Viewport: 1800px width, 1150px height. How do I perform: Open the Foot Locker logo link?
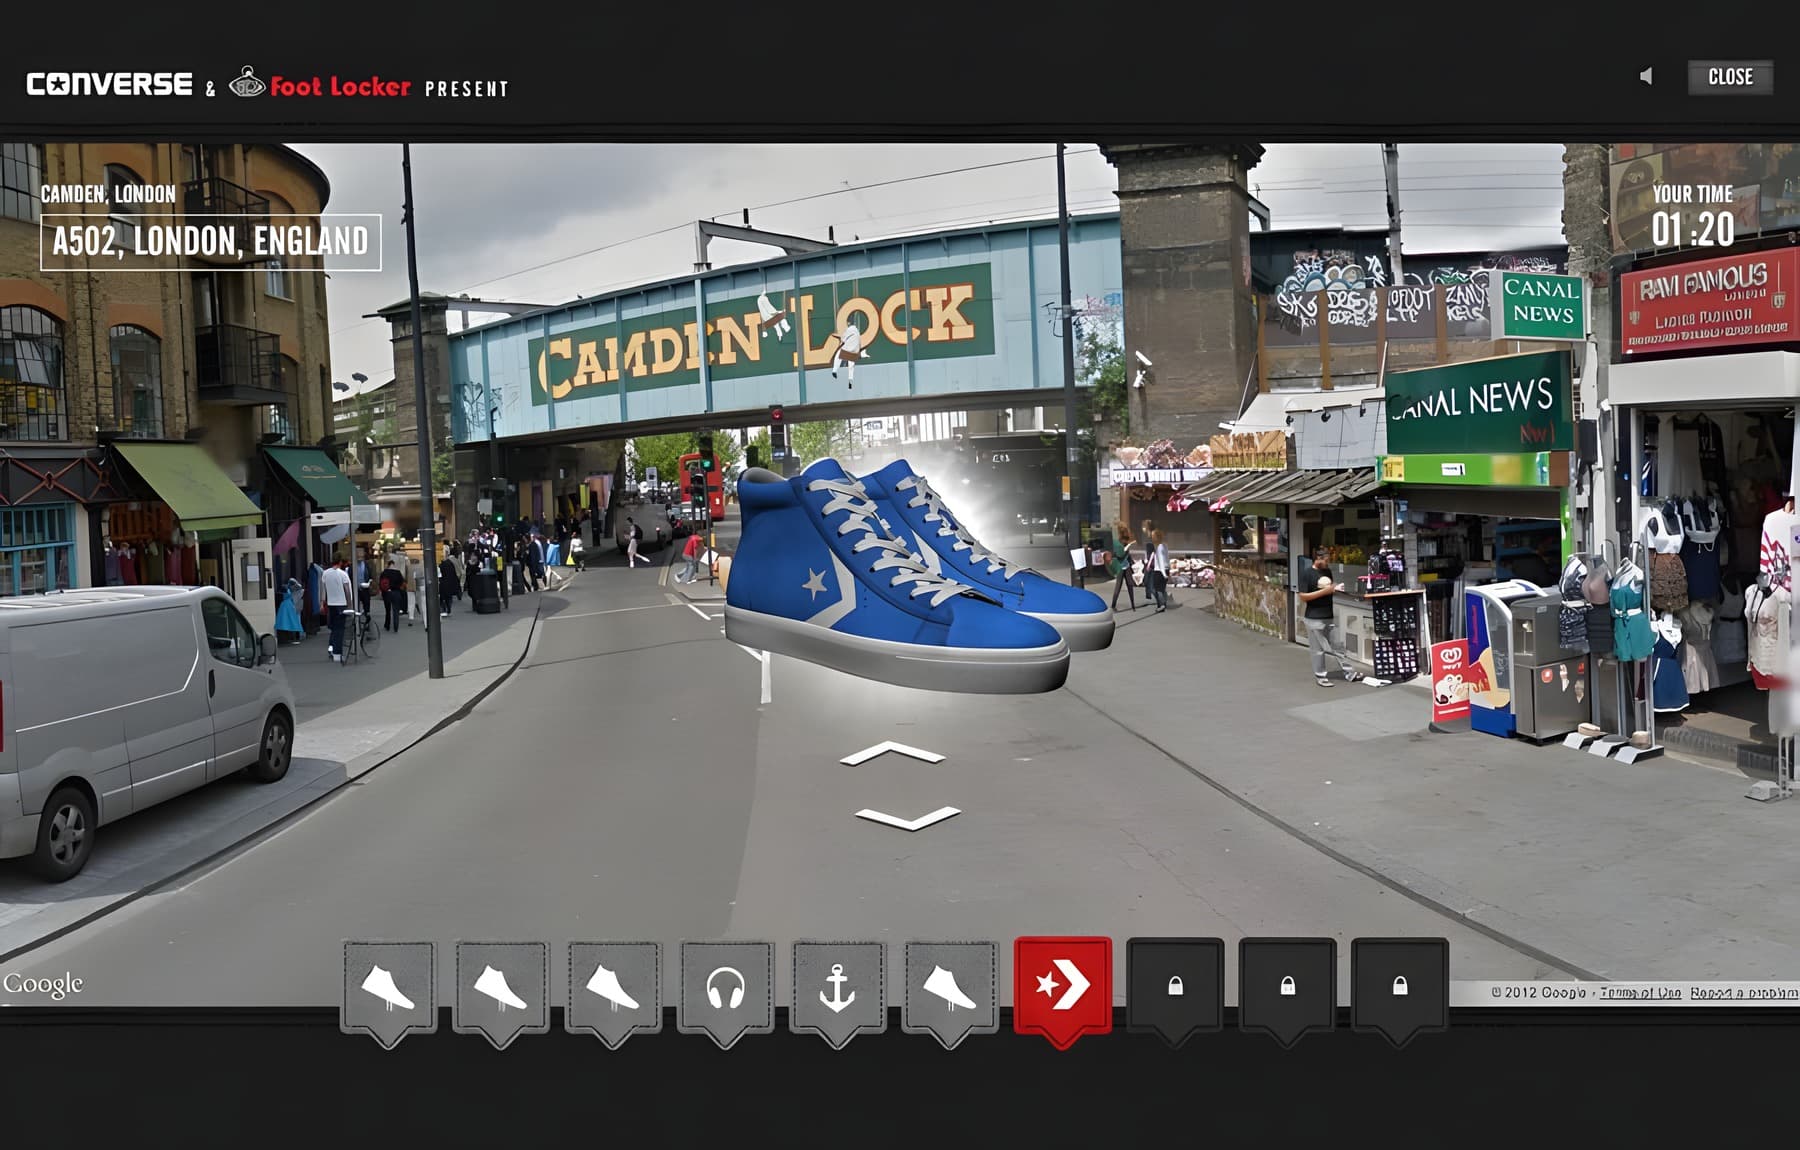point(320,84)
